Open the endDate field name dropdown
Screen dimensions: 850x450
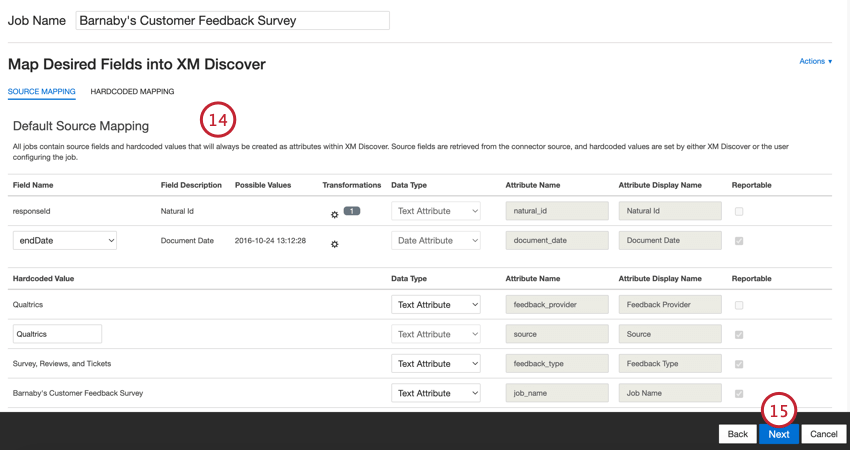click(65, 241)
